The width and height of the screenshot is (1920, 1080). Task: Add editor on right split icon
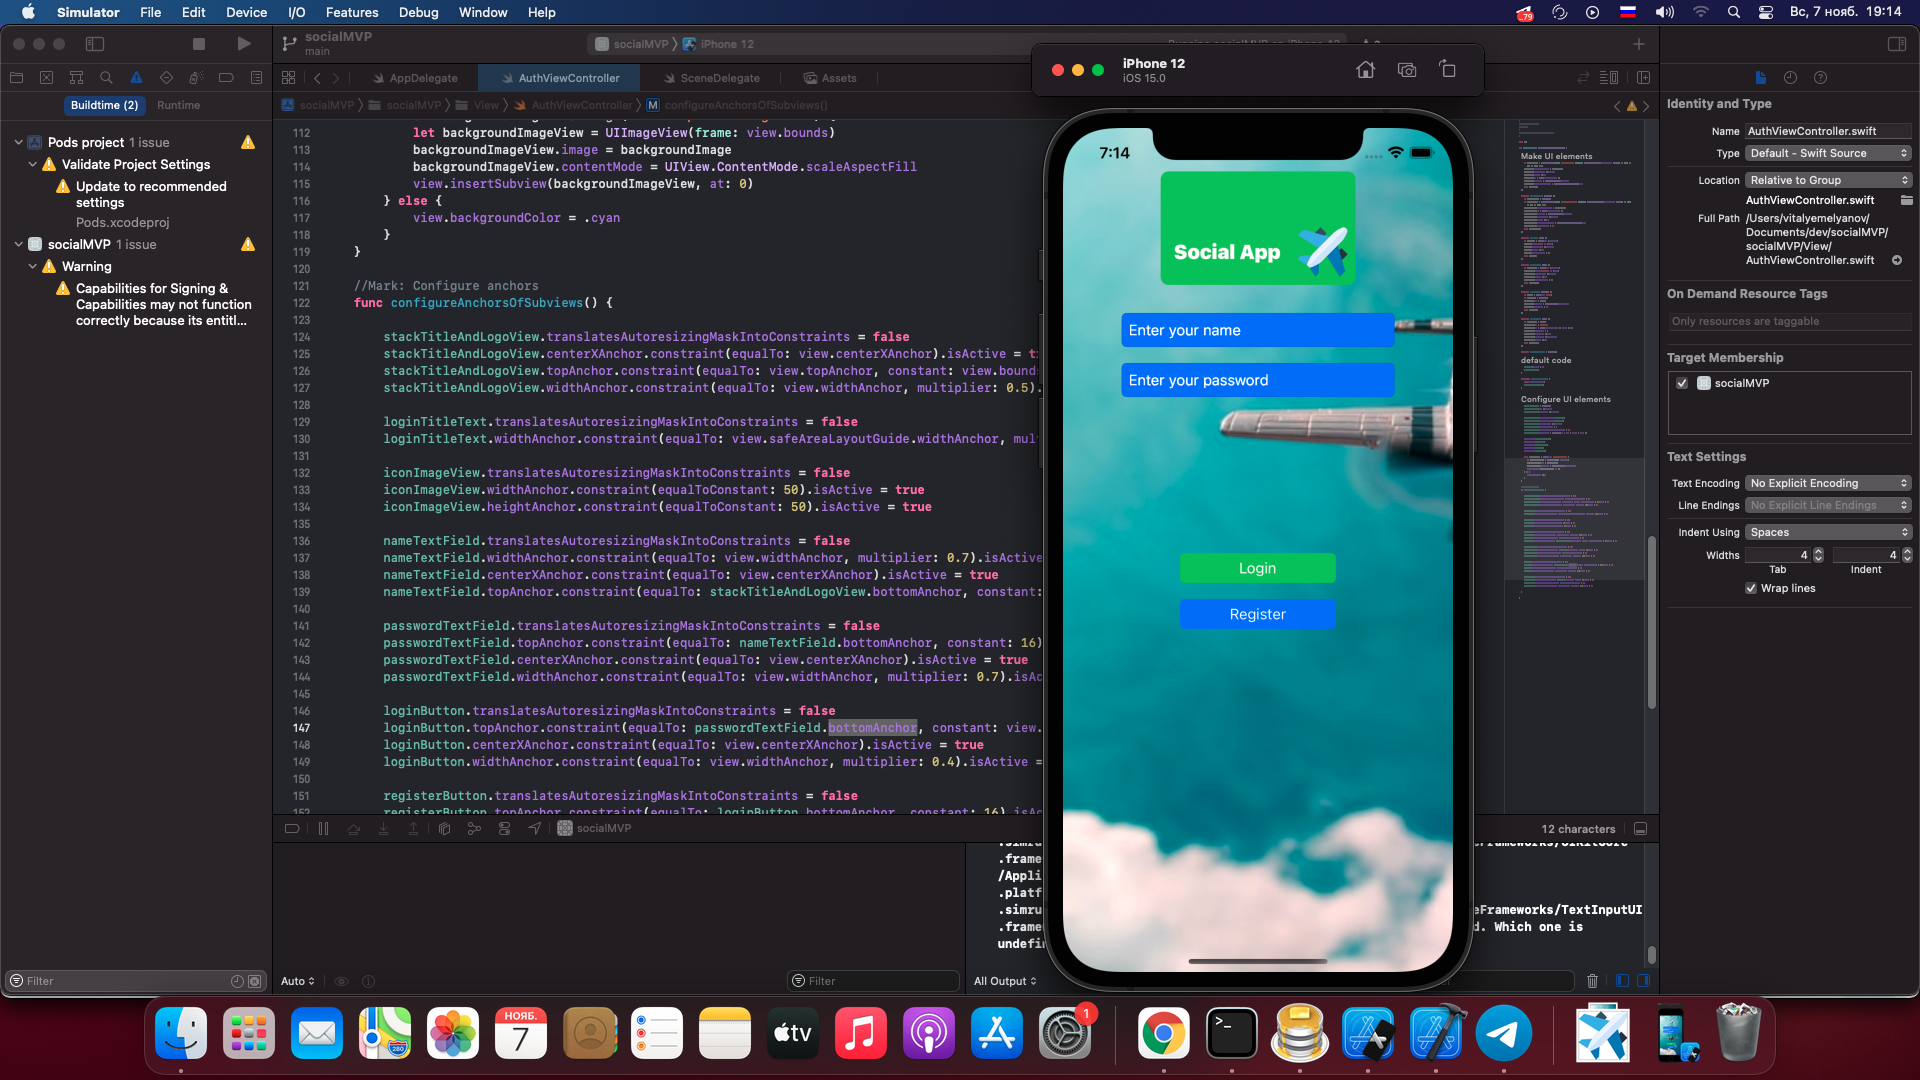(x=1643, y=78)
